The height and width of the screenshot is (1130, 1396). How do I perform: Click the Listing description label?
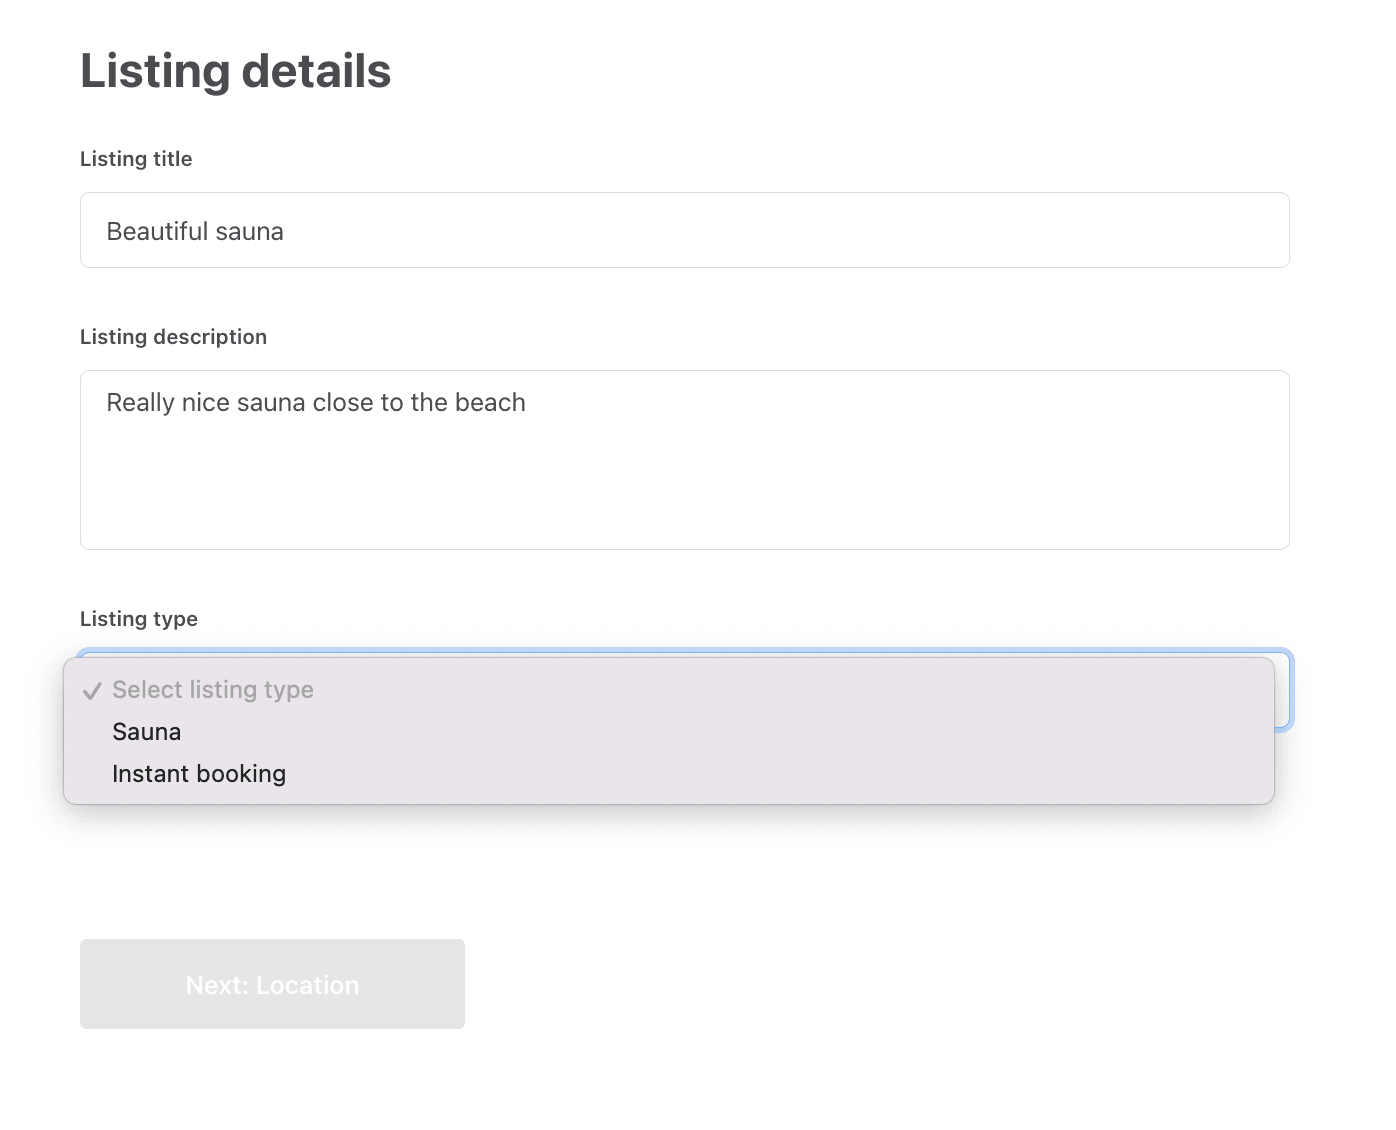(173, 337)
